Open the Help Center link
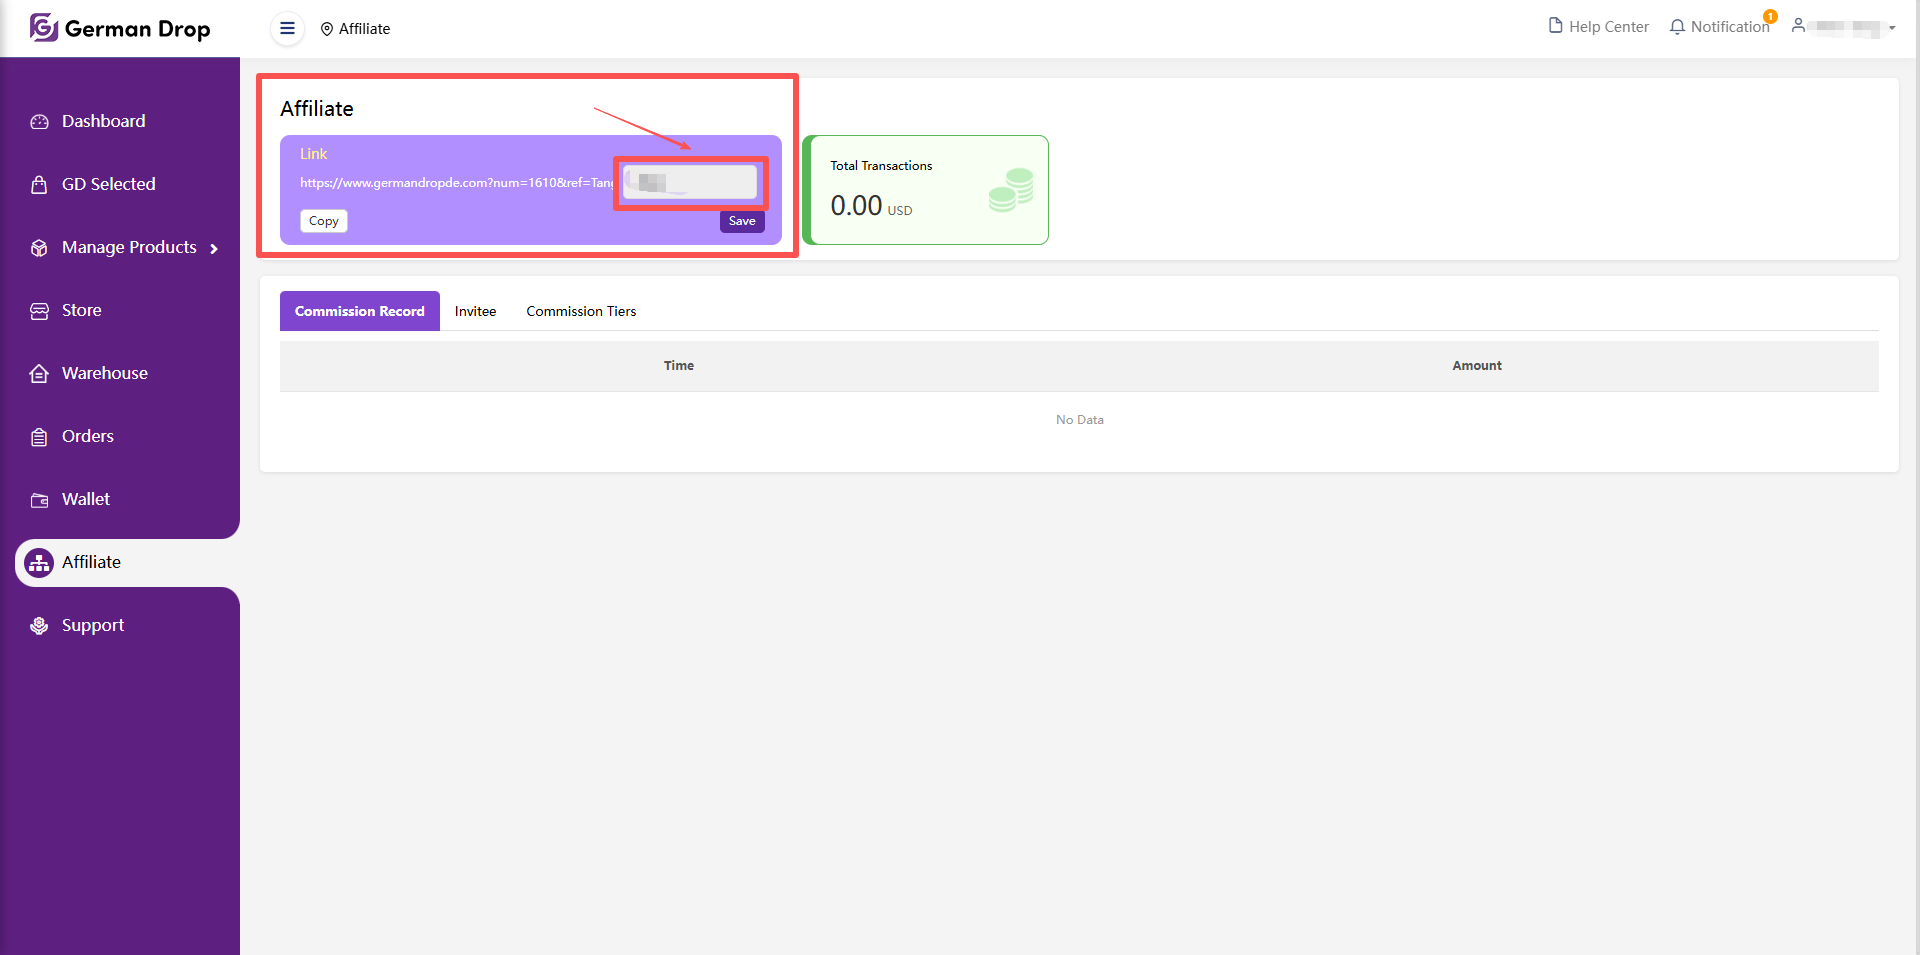This screenshot has width=1920, height=955. 1598,27
